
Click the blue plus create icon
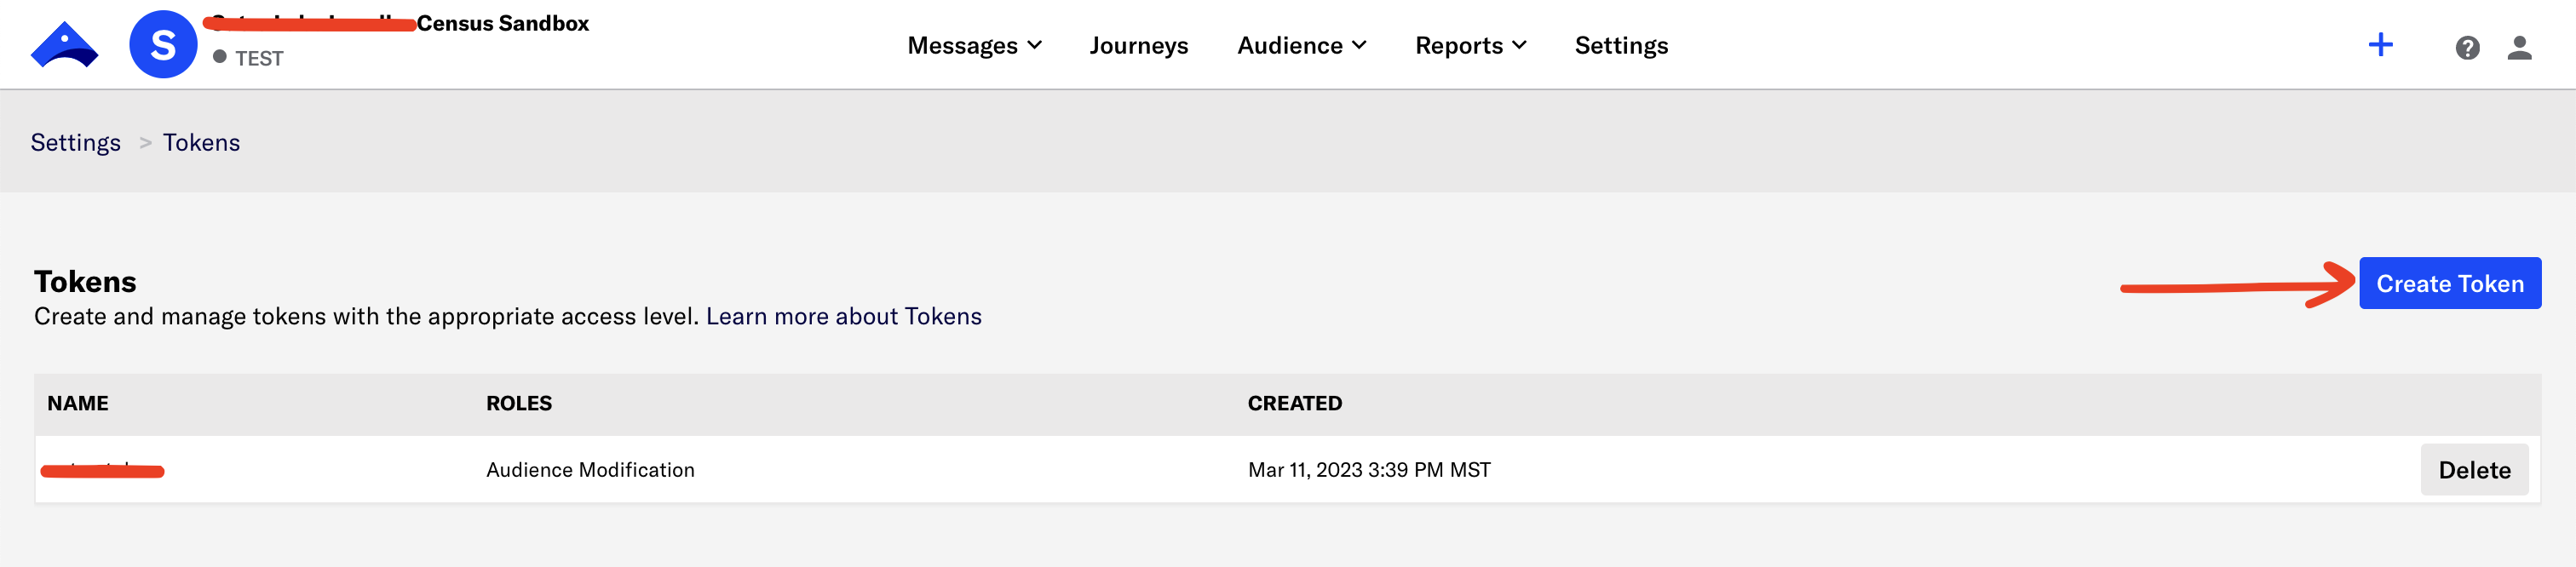point(2380,45)
